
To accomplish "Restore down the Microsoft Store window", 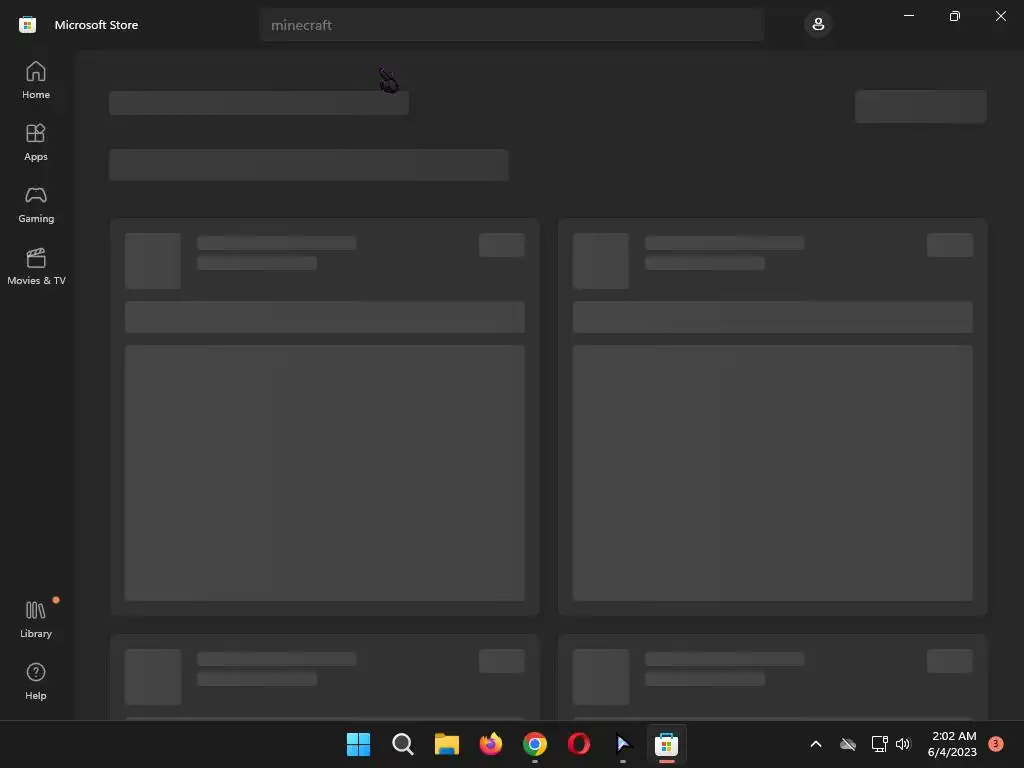I will click(955, 16).
